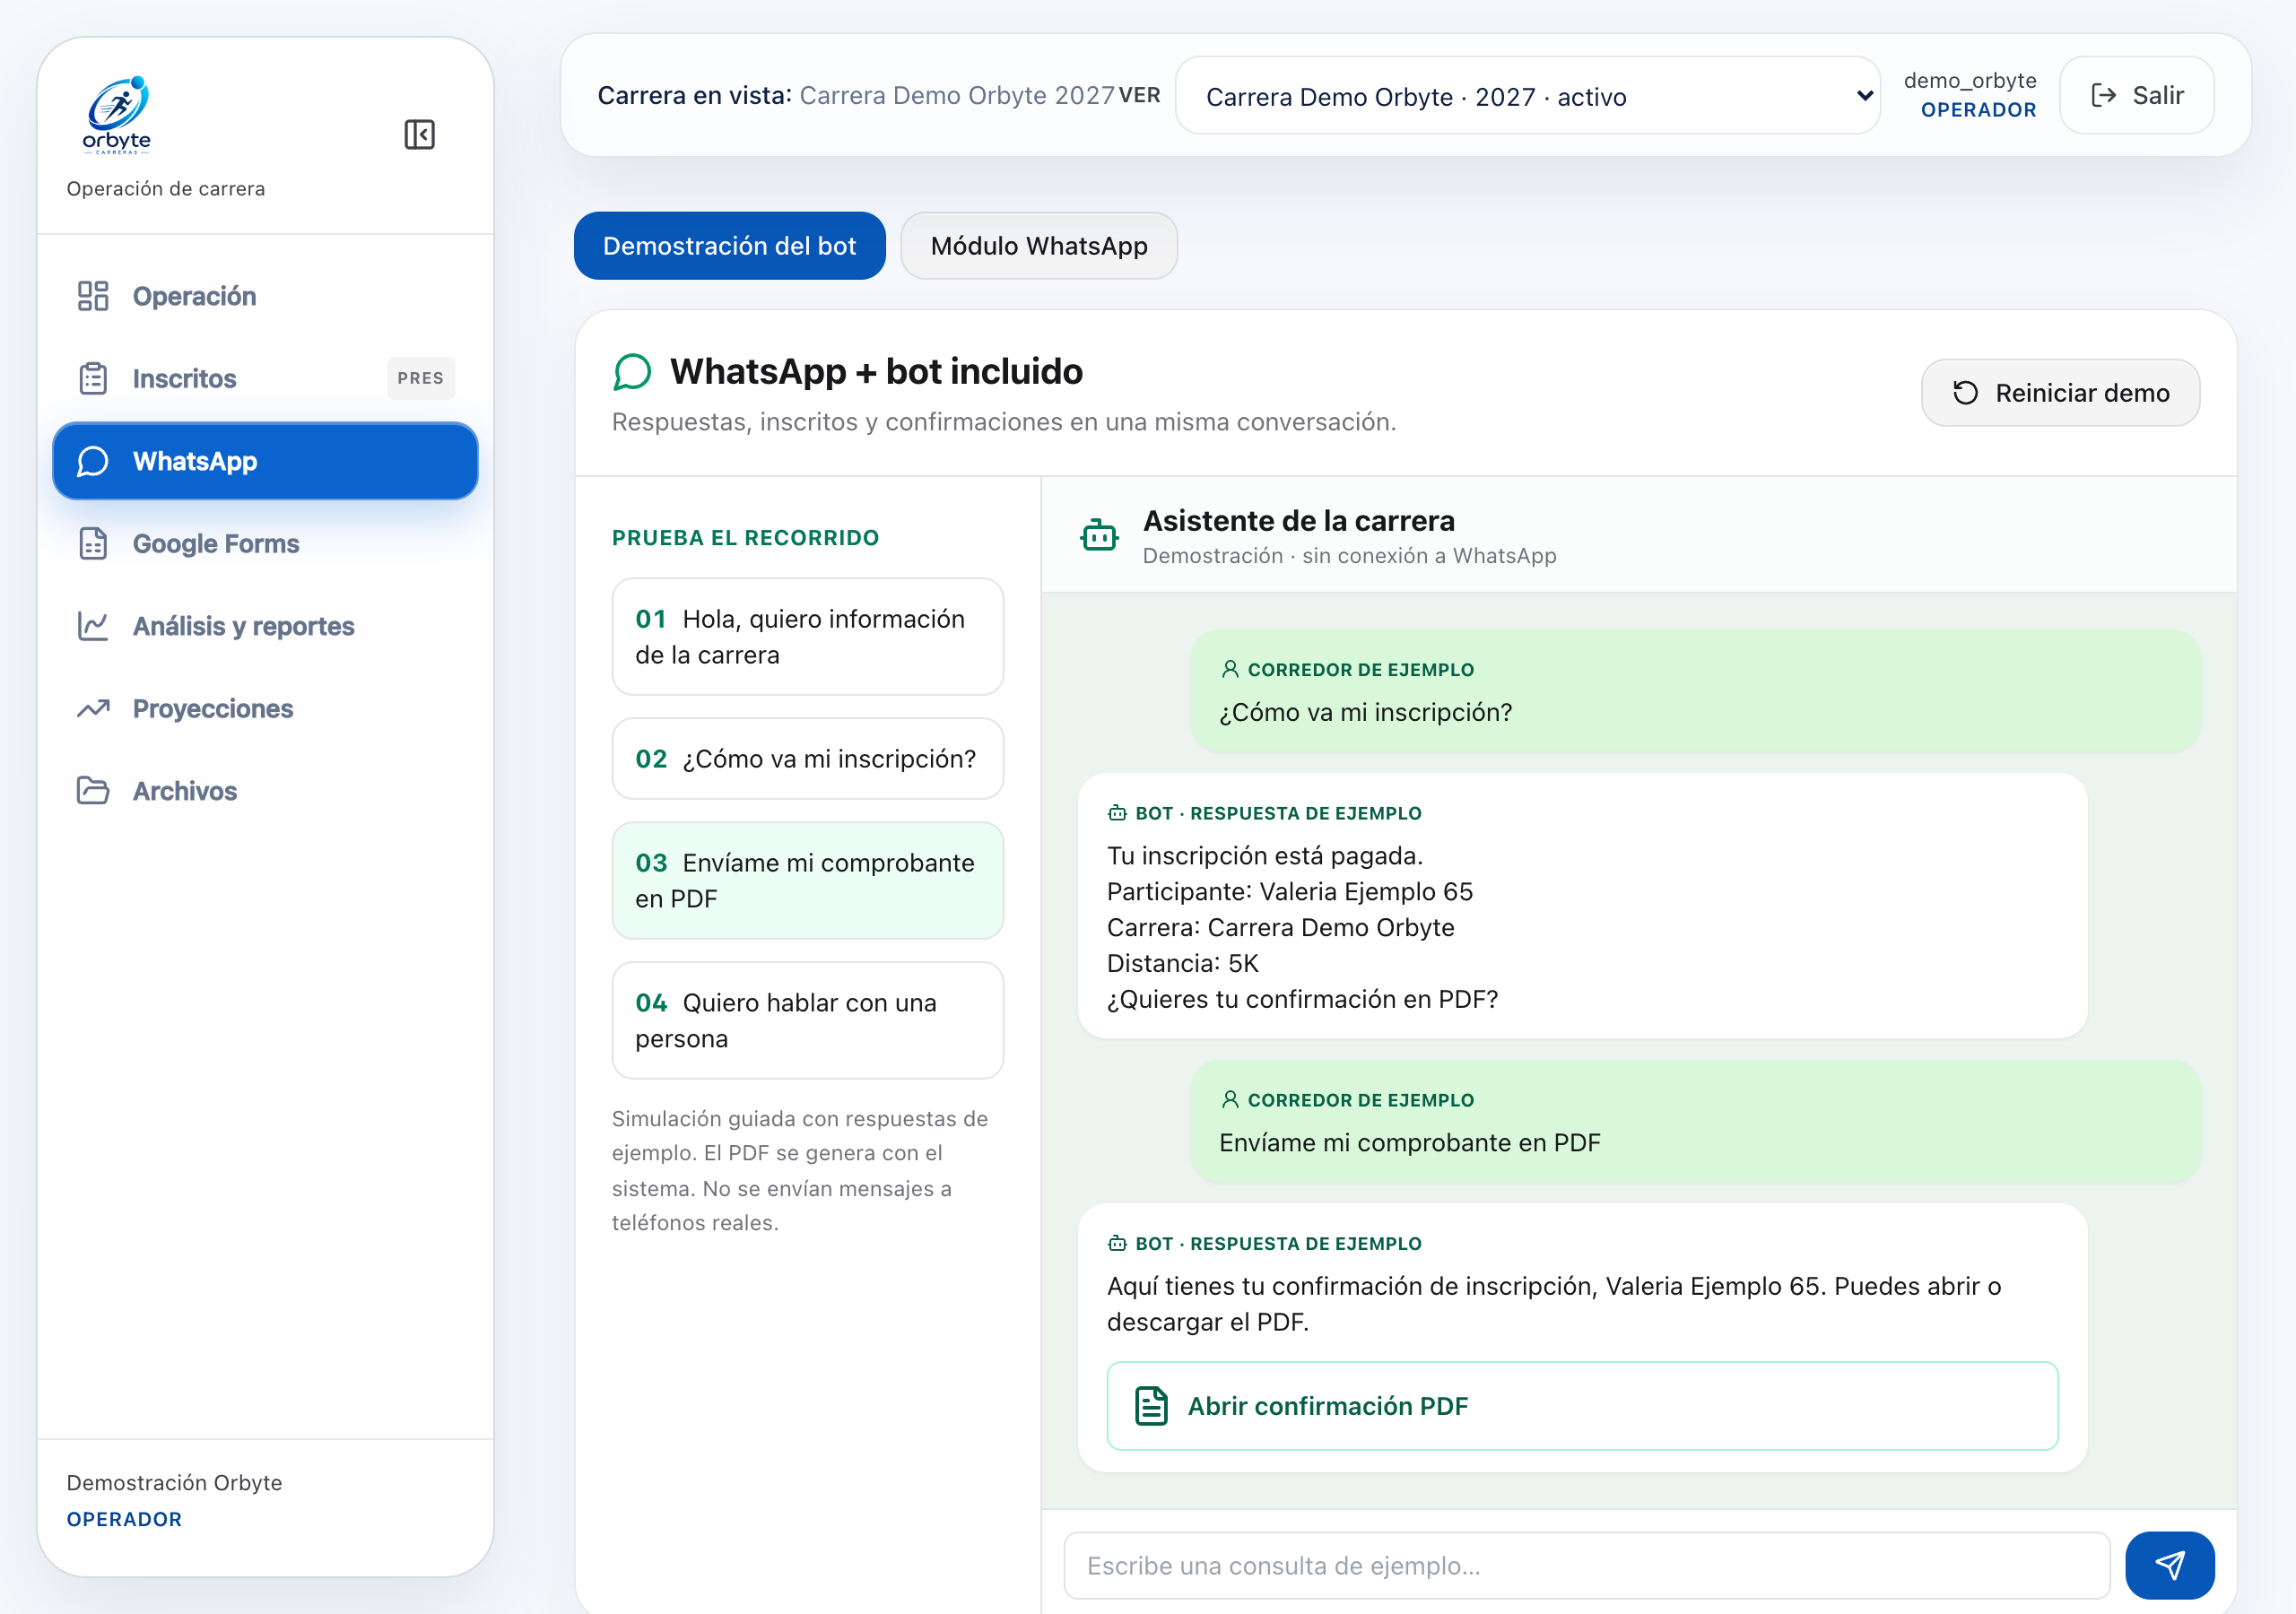Choose step 01 Hola, quiero información
Image resolution: width=2296 pixels, height=1614 pixels.
coord(807,637)
